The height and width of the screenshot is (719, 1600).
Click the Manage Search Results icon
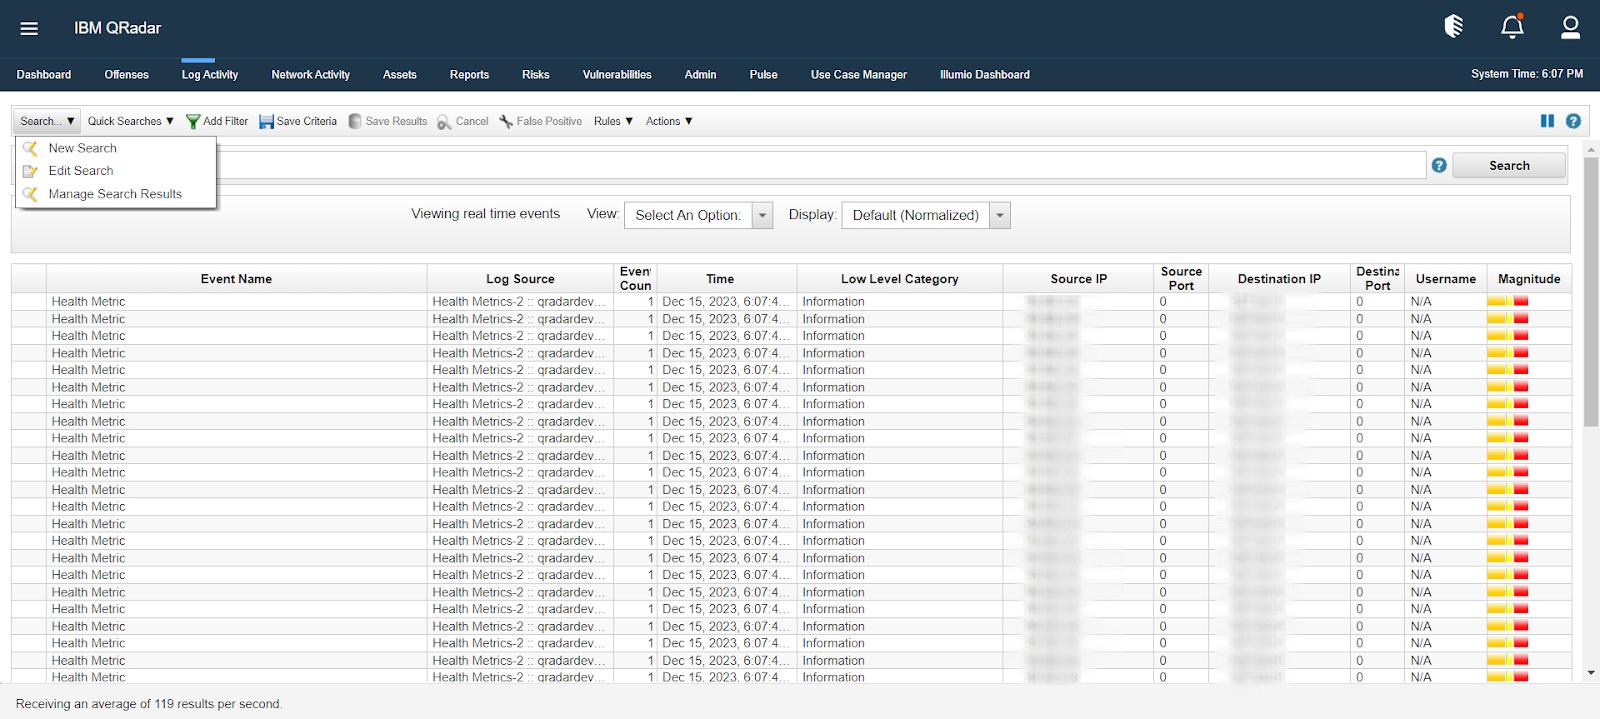[x=30, y=194]
